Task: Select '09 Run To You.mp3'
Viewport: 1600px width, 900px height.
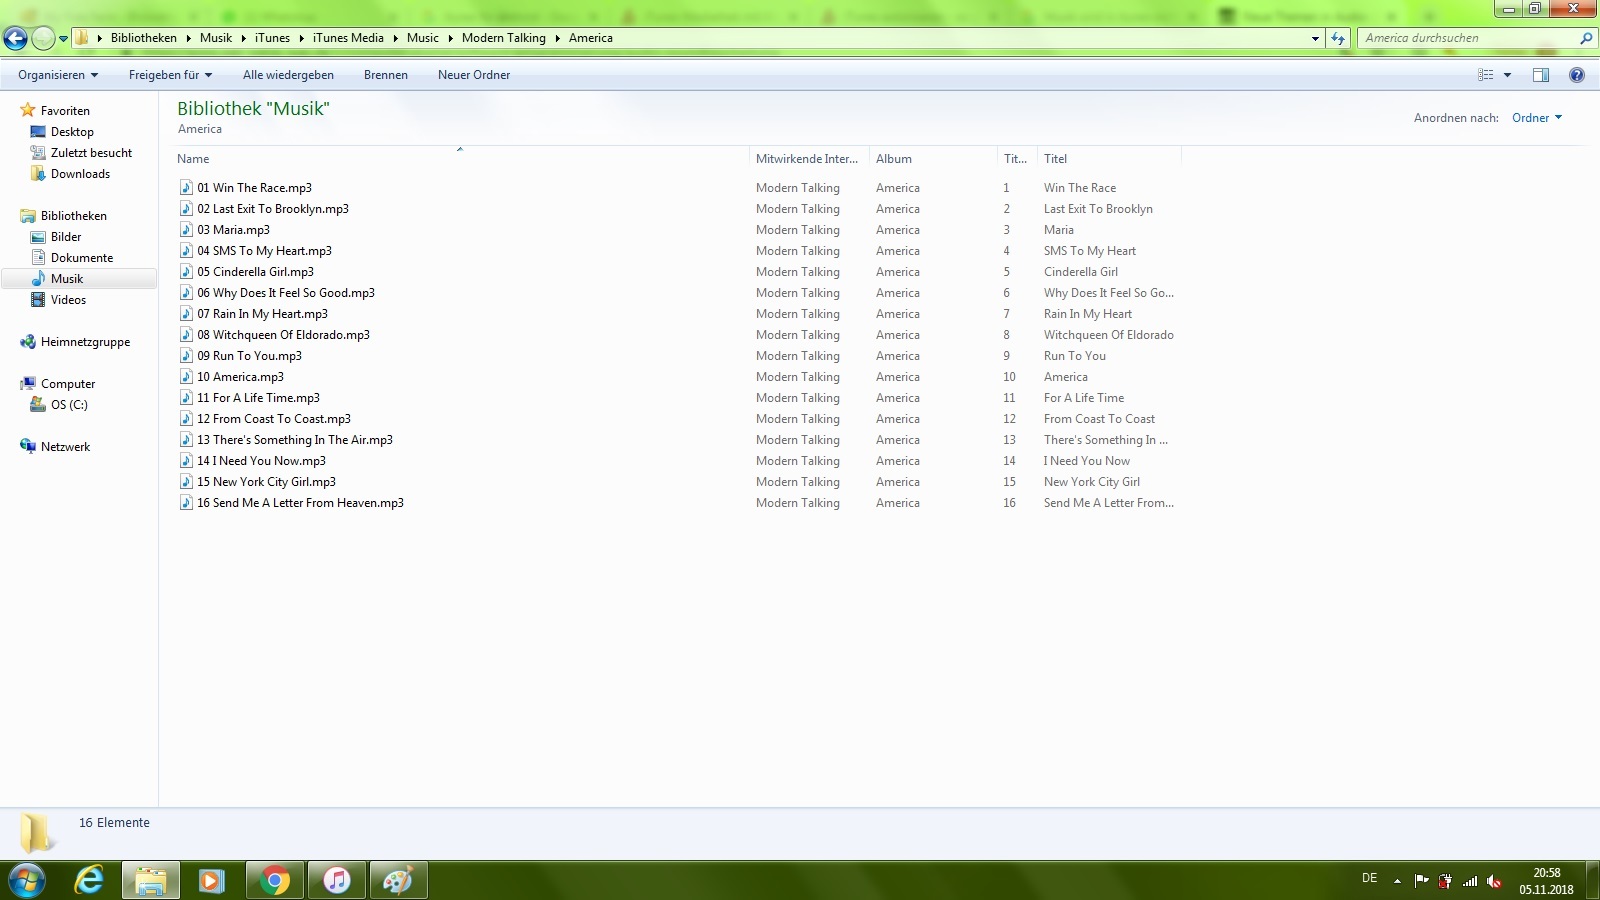Action: point(249,356)
